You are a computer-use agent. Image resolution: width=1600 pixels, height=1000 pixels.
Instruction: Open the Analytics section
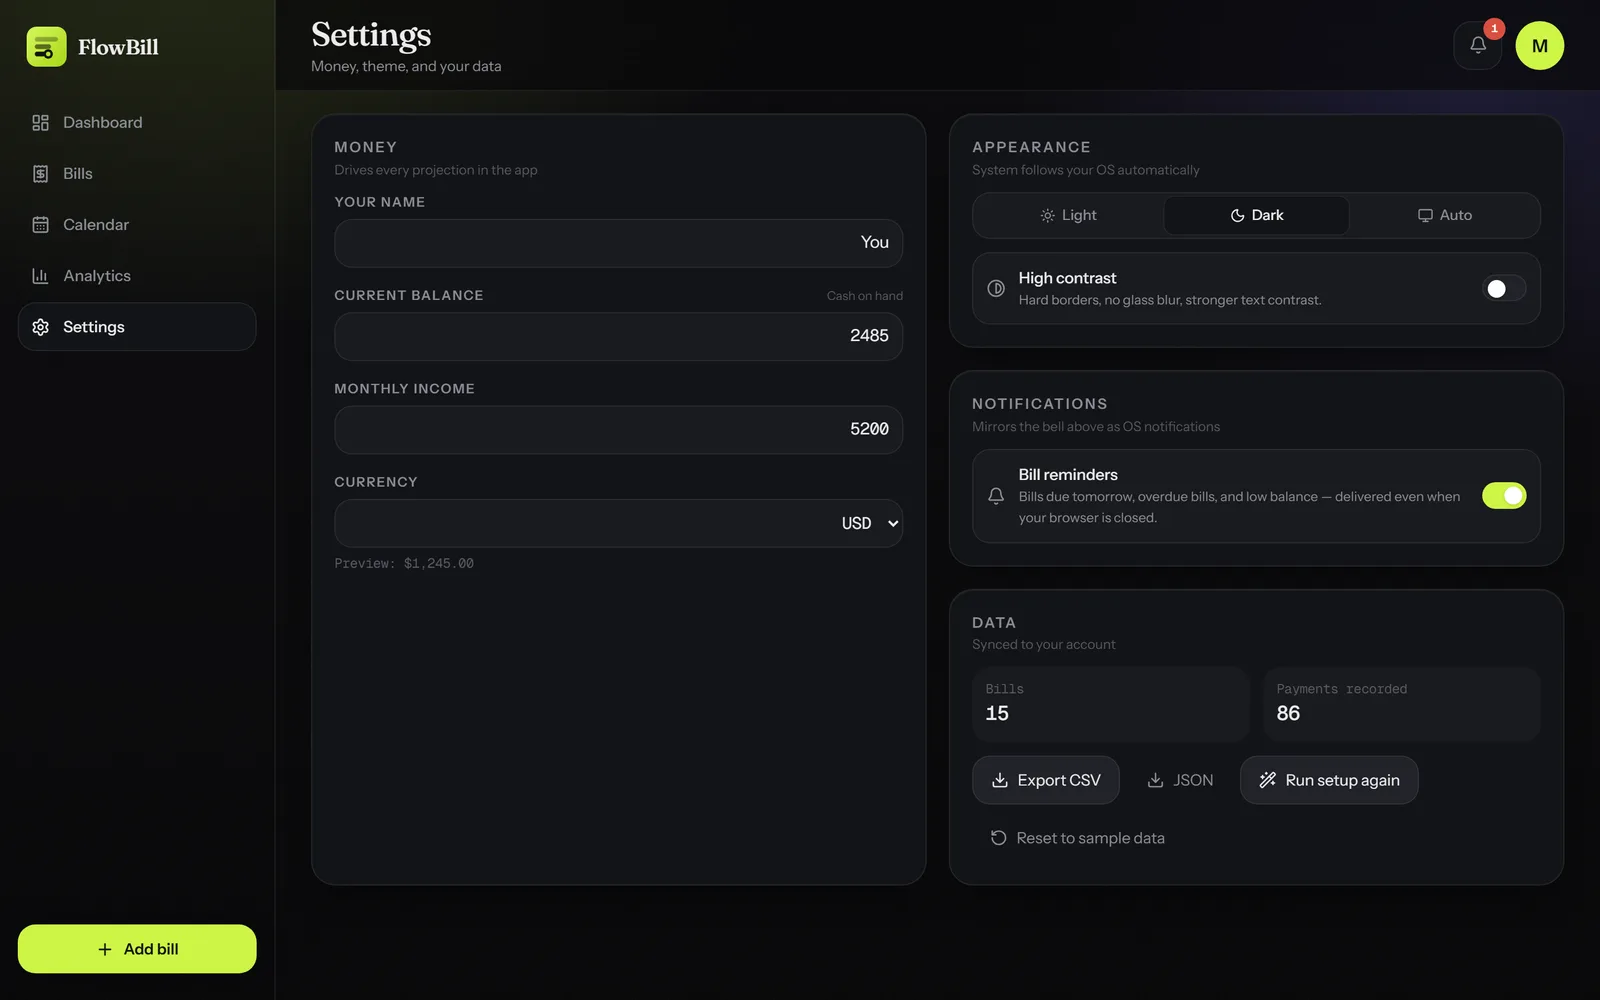pyautogui.click(x=137, y=276)
